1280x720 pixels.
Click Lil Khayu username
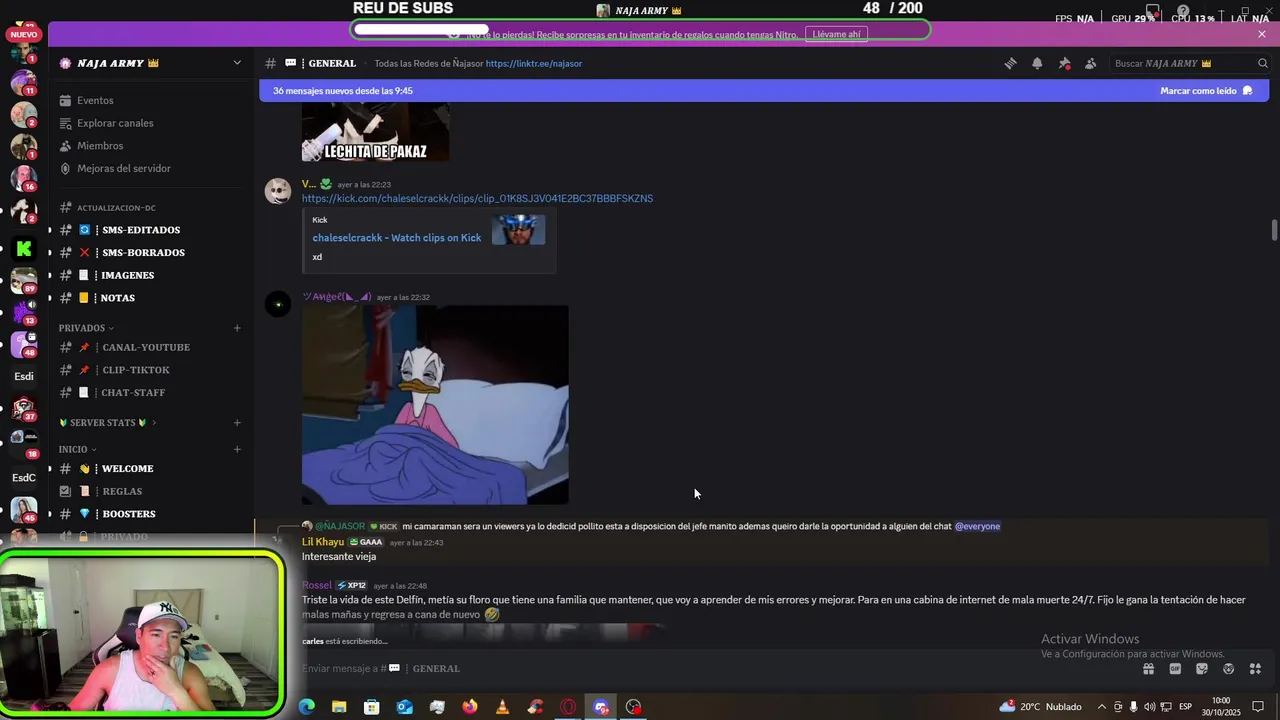pyautogui.click(x=323, y=542)
